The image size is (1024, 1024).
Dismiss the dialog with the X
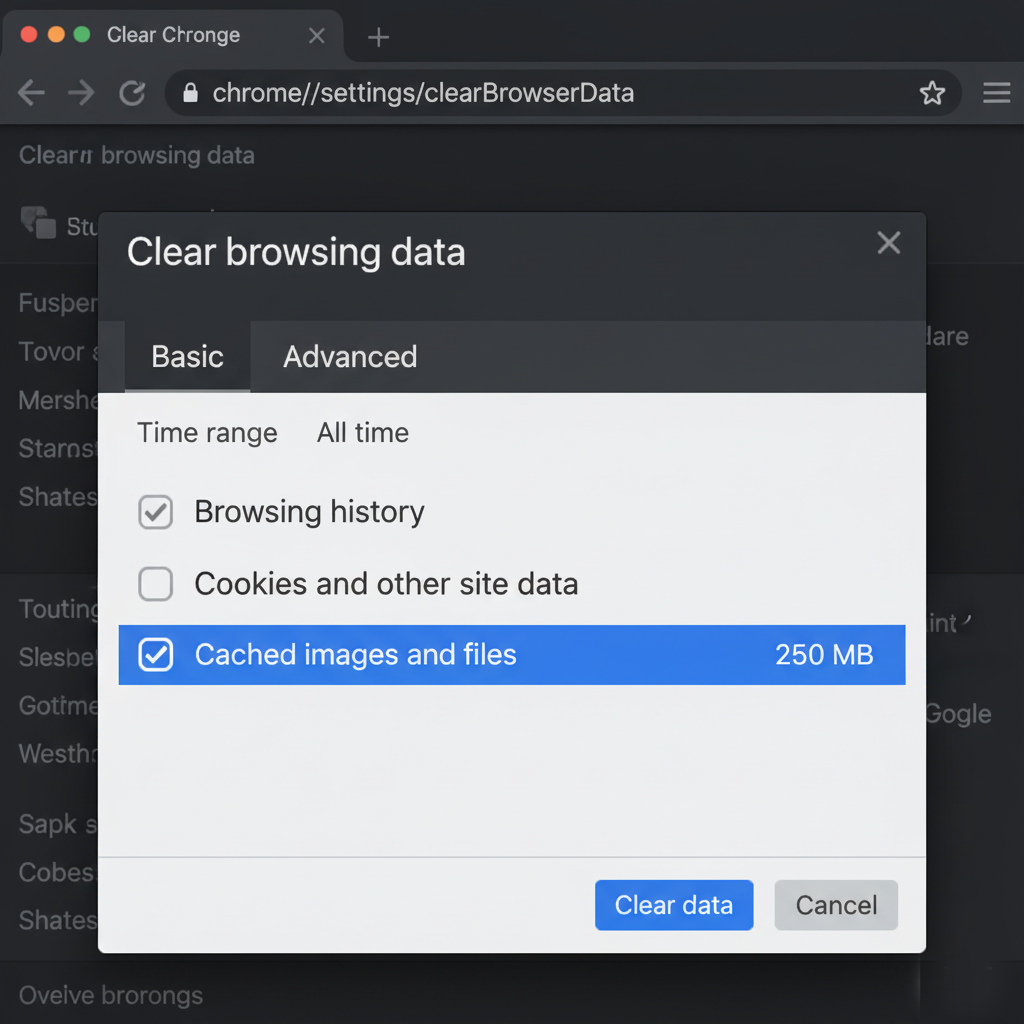click(889, 242)
